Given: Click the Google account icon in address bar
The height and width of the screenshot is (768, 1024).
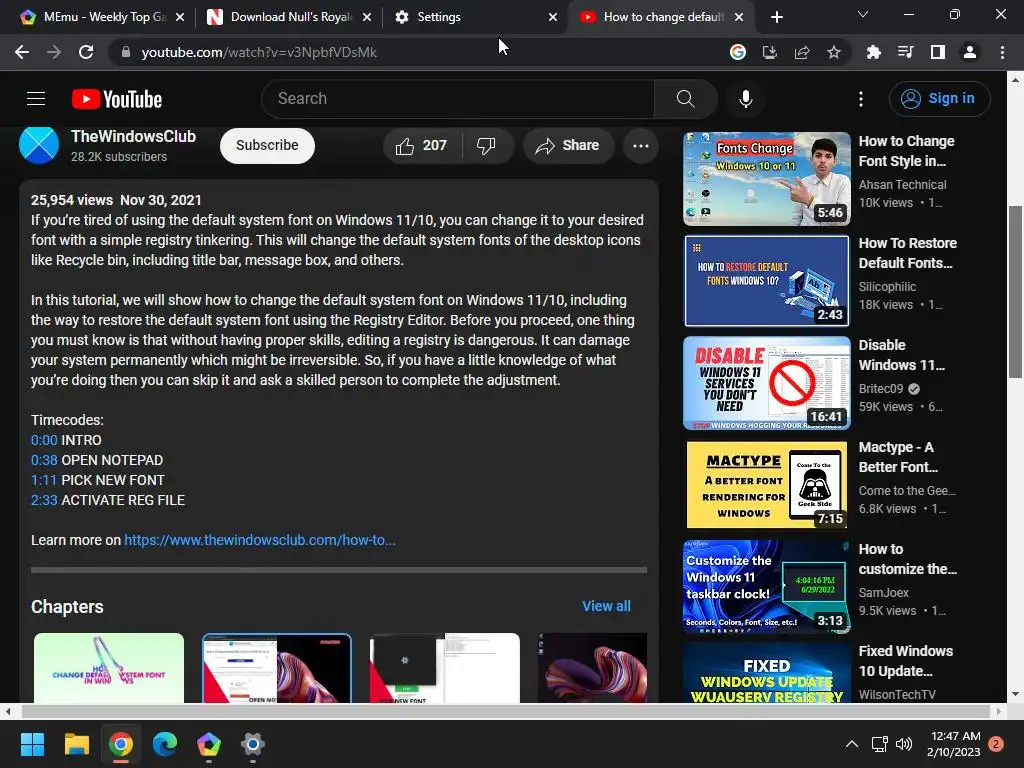Looking at the screenshot, I should pos(738,52).
